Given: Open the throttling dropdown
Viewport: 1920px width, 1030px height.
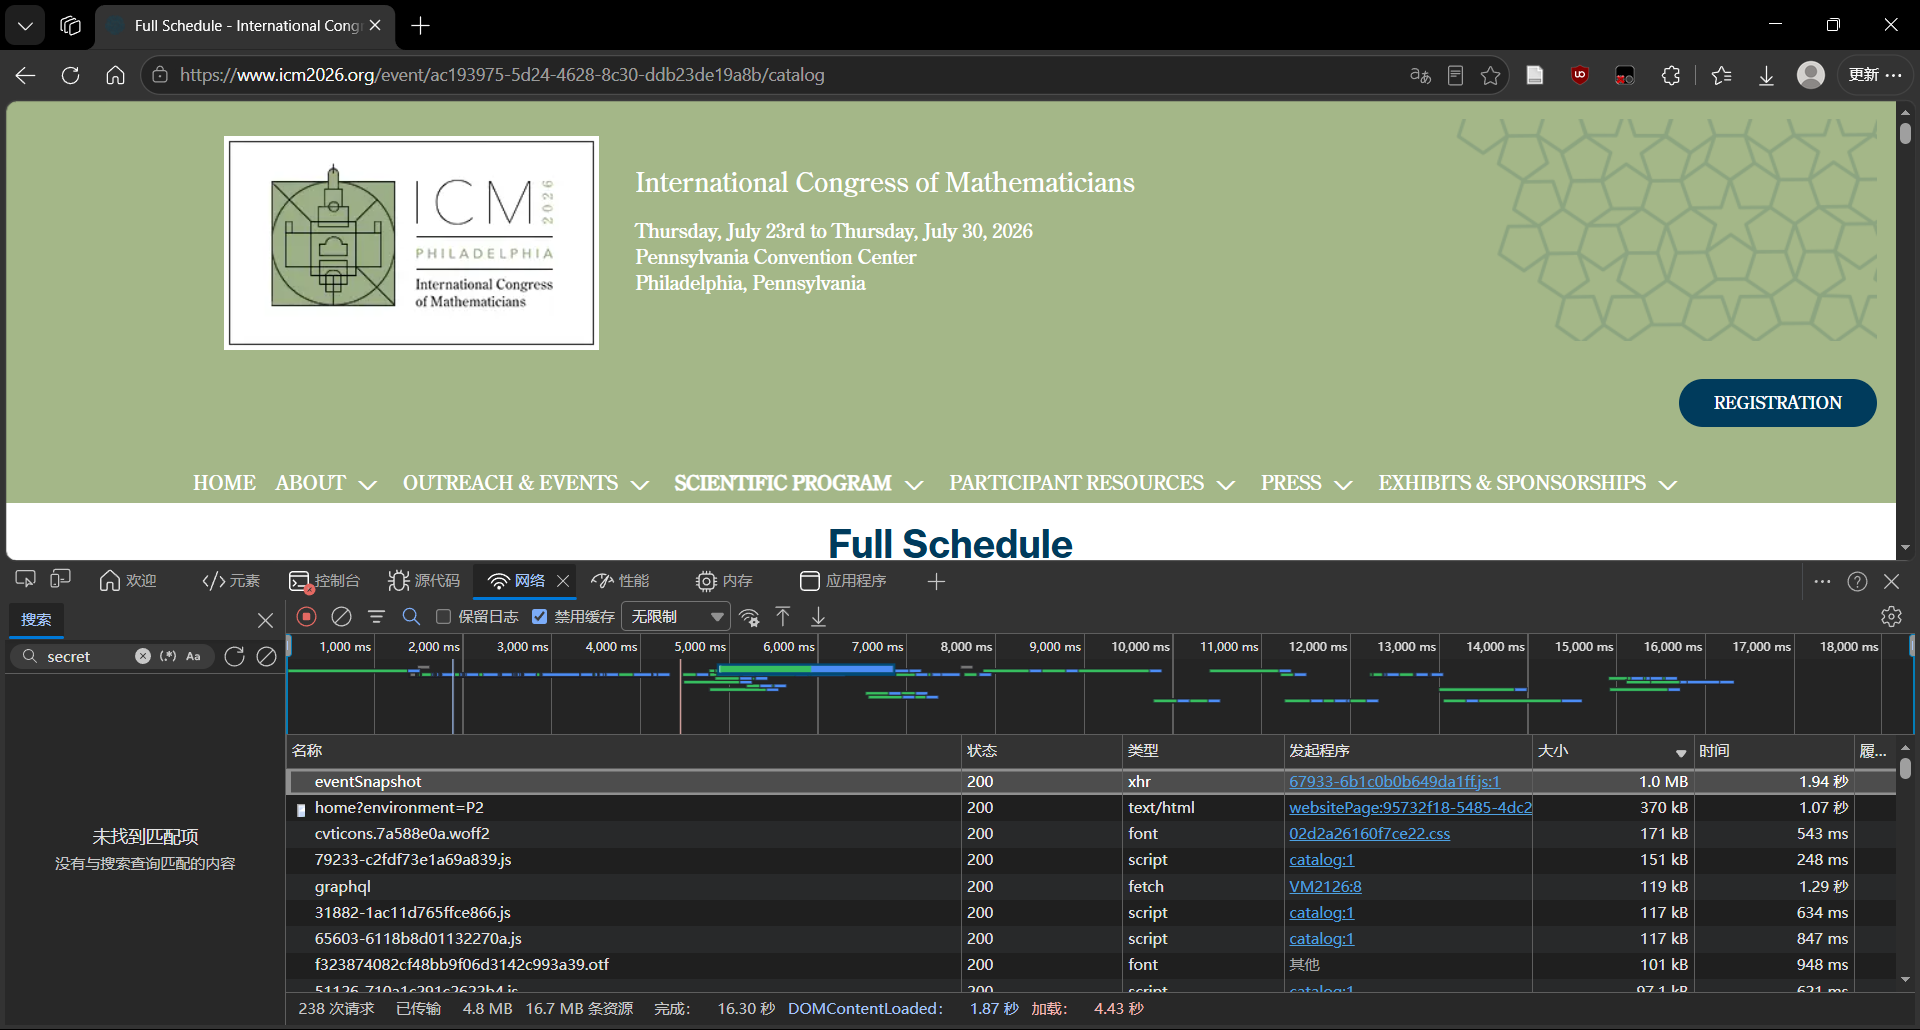Looking at the screenshot, I should [x=676, y=617].
